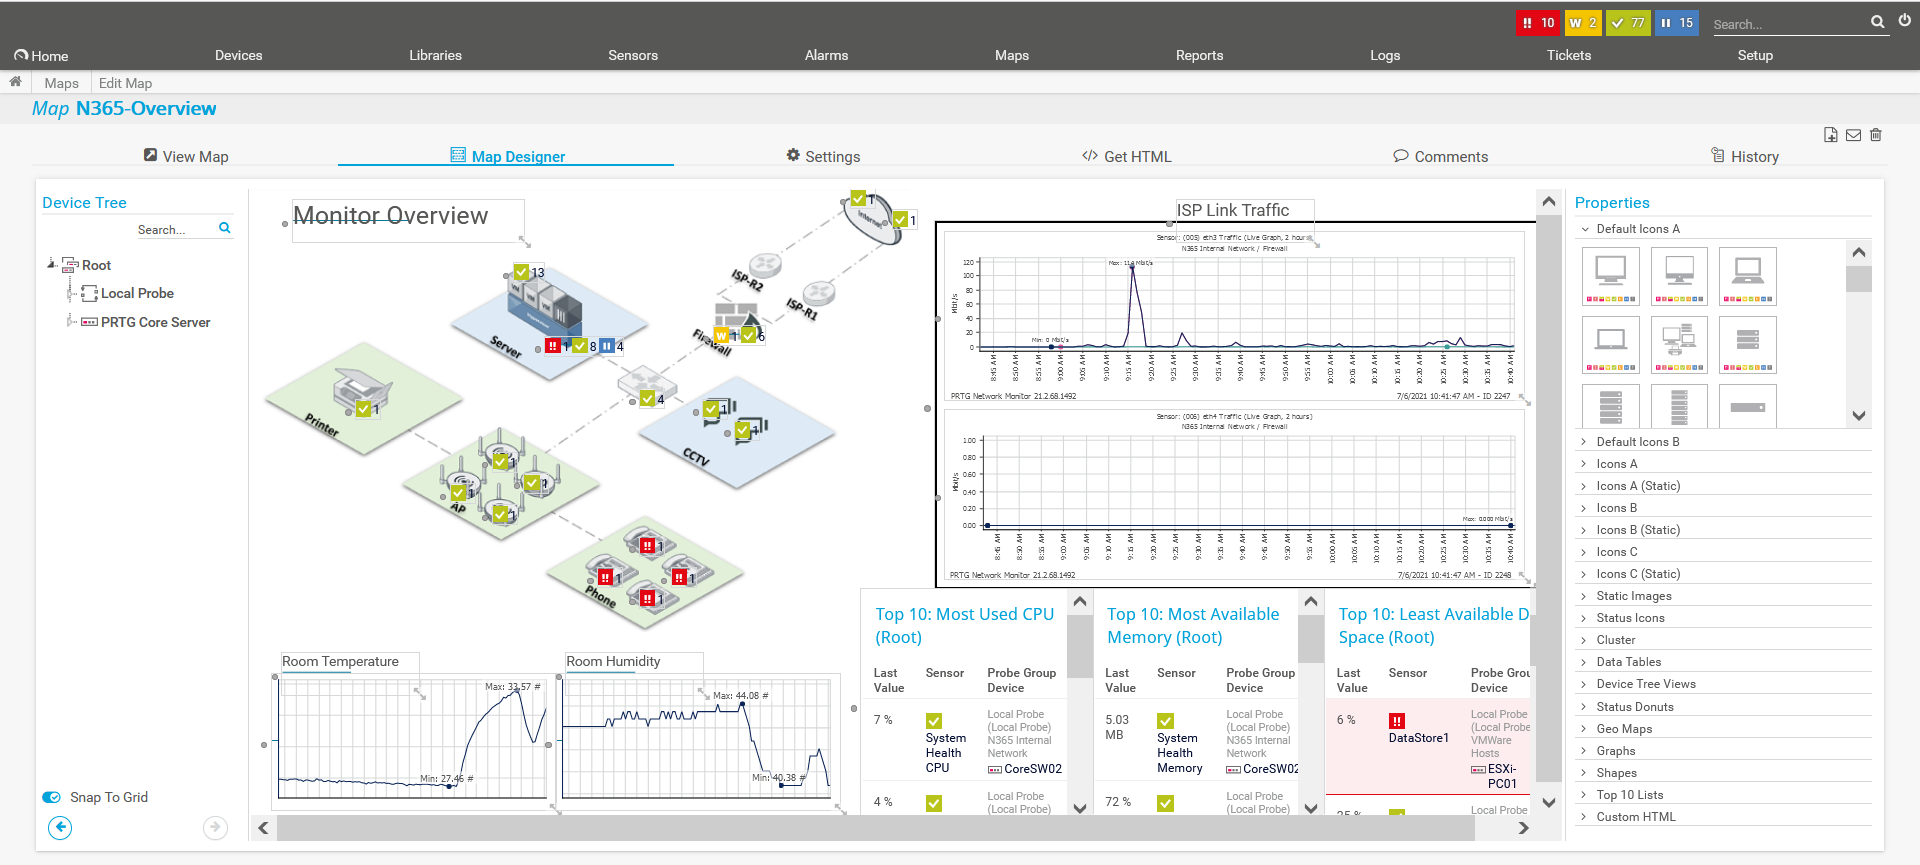Click the Edit Map breadcrumb link
The height and width of the screenshot is (865, 1920).
(x=125, y=83)
